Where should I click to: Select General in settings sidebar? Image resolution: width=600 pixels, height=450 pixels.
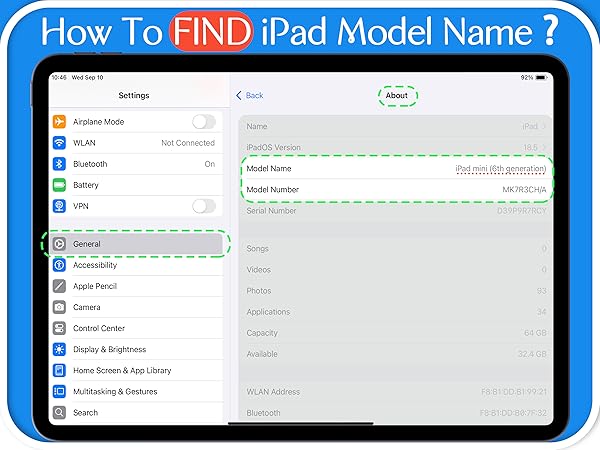click(x=137, y=244)
